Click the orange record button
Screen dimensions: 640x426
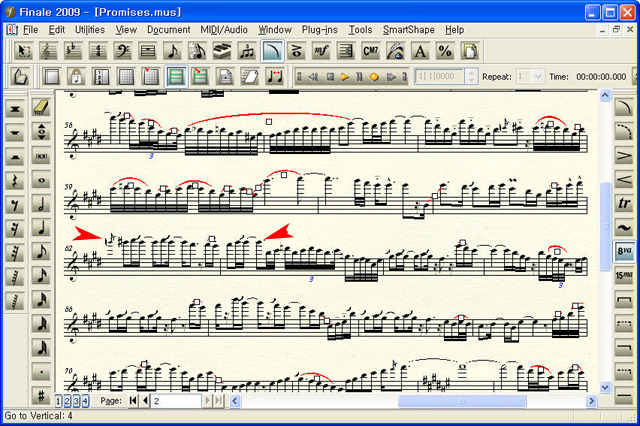374,77
